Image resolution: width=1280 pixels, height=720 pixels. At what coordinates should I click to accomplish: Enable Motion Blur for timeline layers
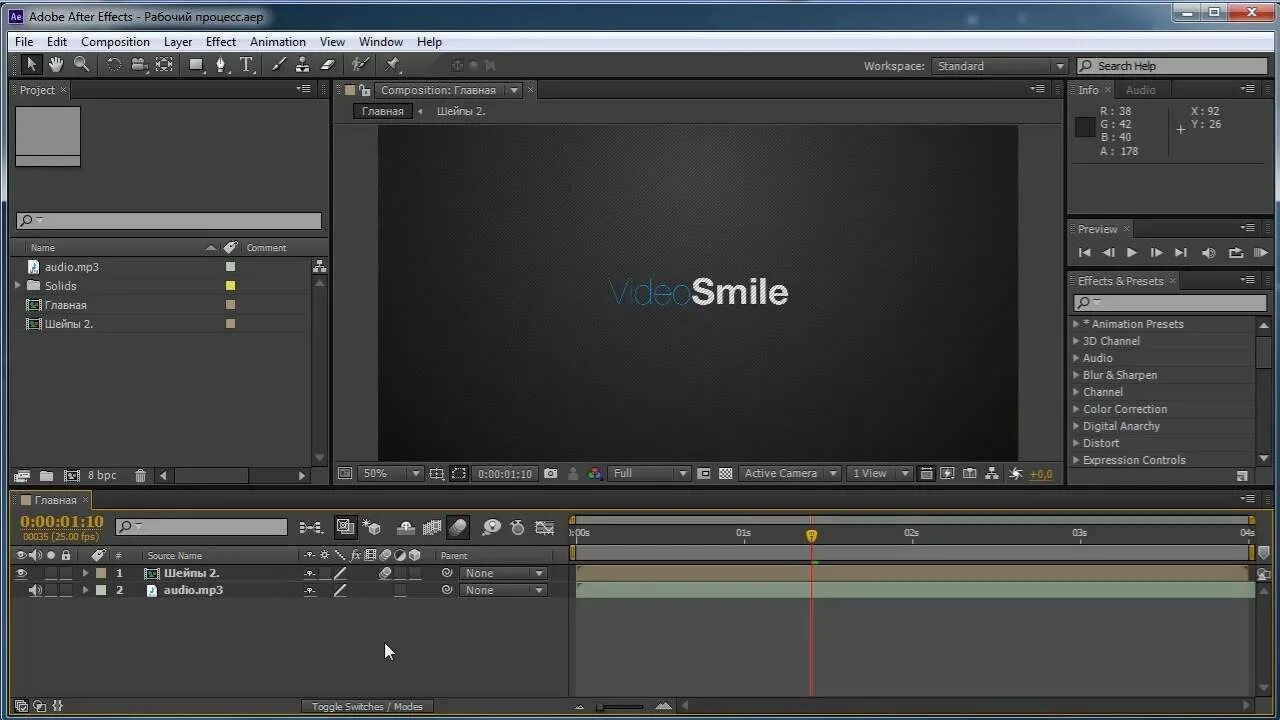pyautogui.click(x=458, y=527)
